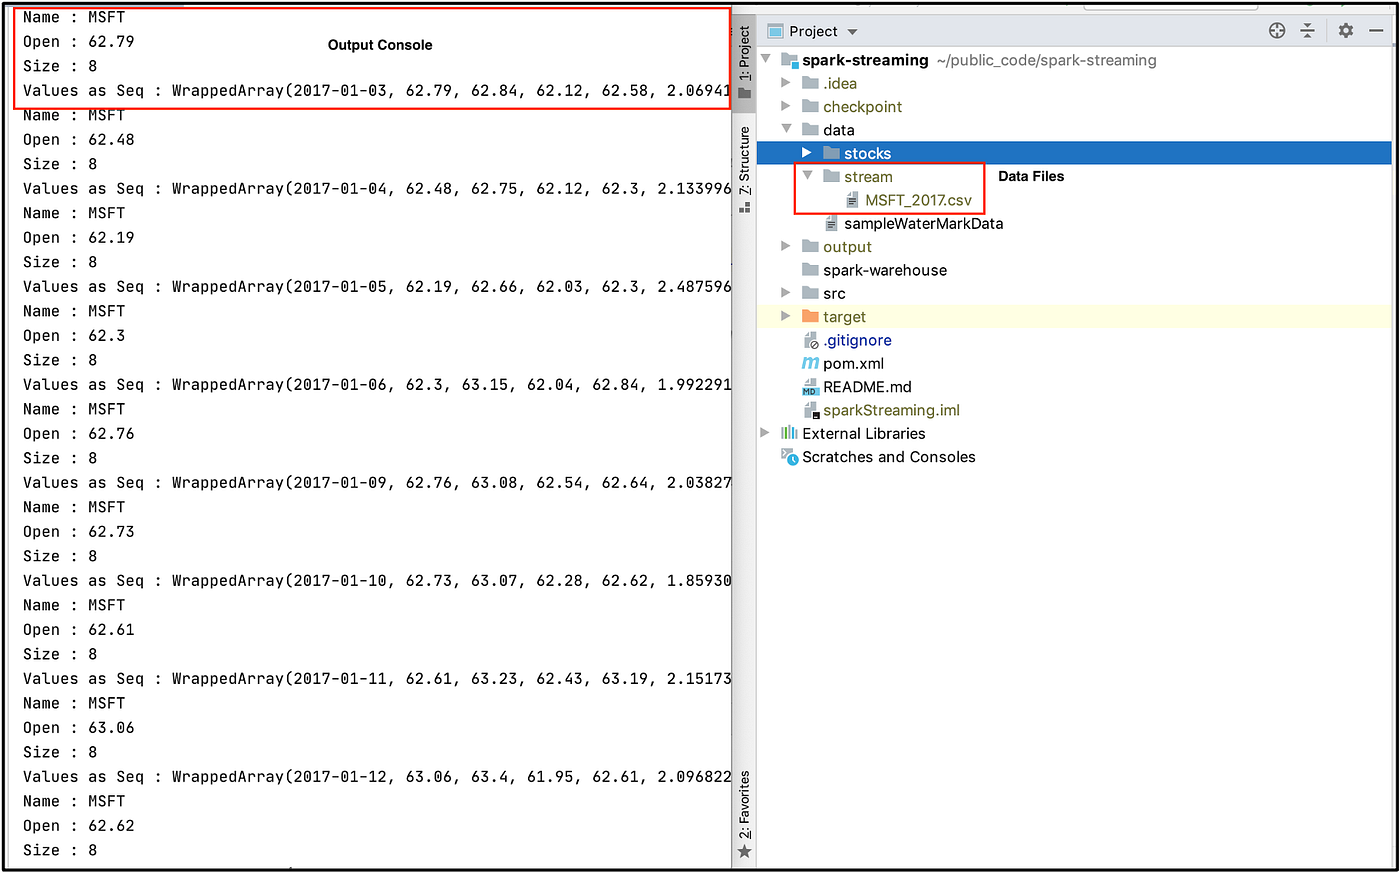1400x873 pixels.
Task: Expand the .idea folder
Action: click(786, 83)
